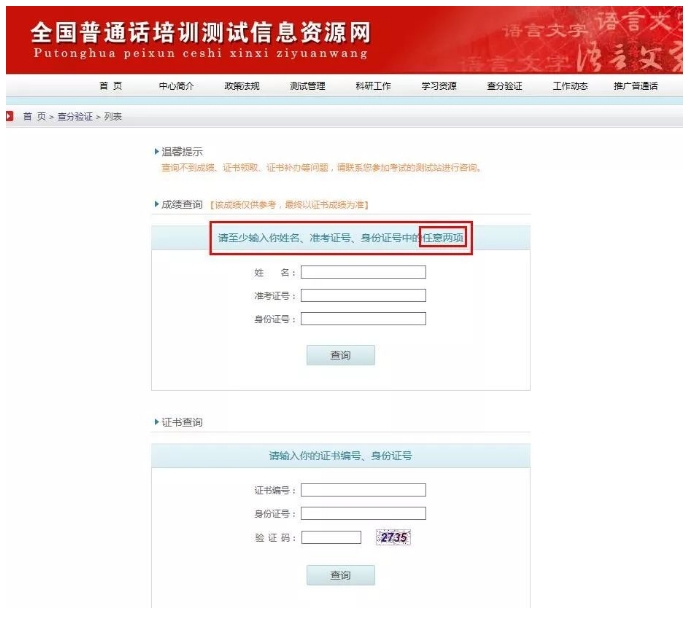This screenshot has width=690, height=621.
Task: Select 推广普通话 in the navigation bar
Action: pos(635,87)
